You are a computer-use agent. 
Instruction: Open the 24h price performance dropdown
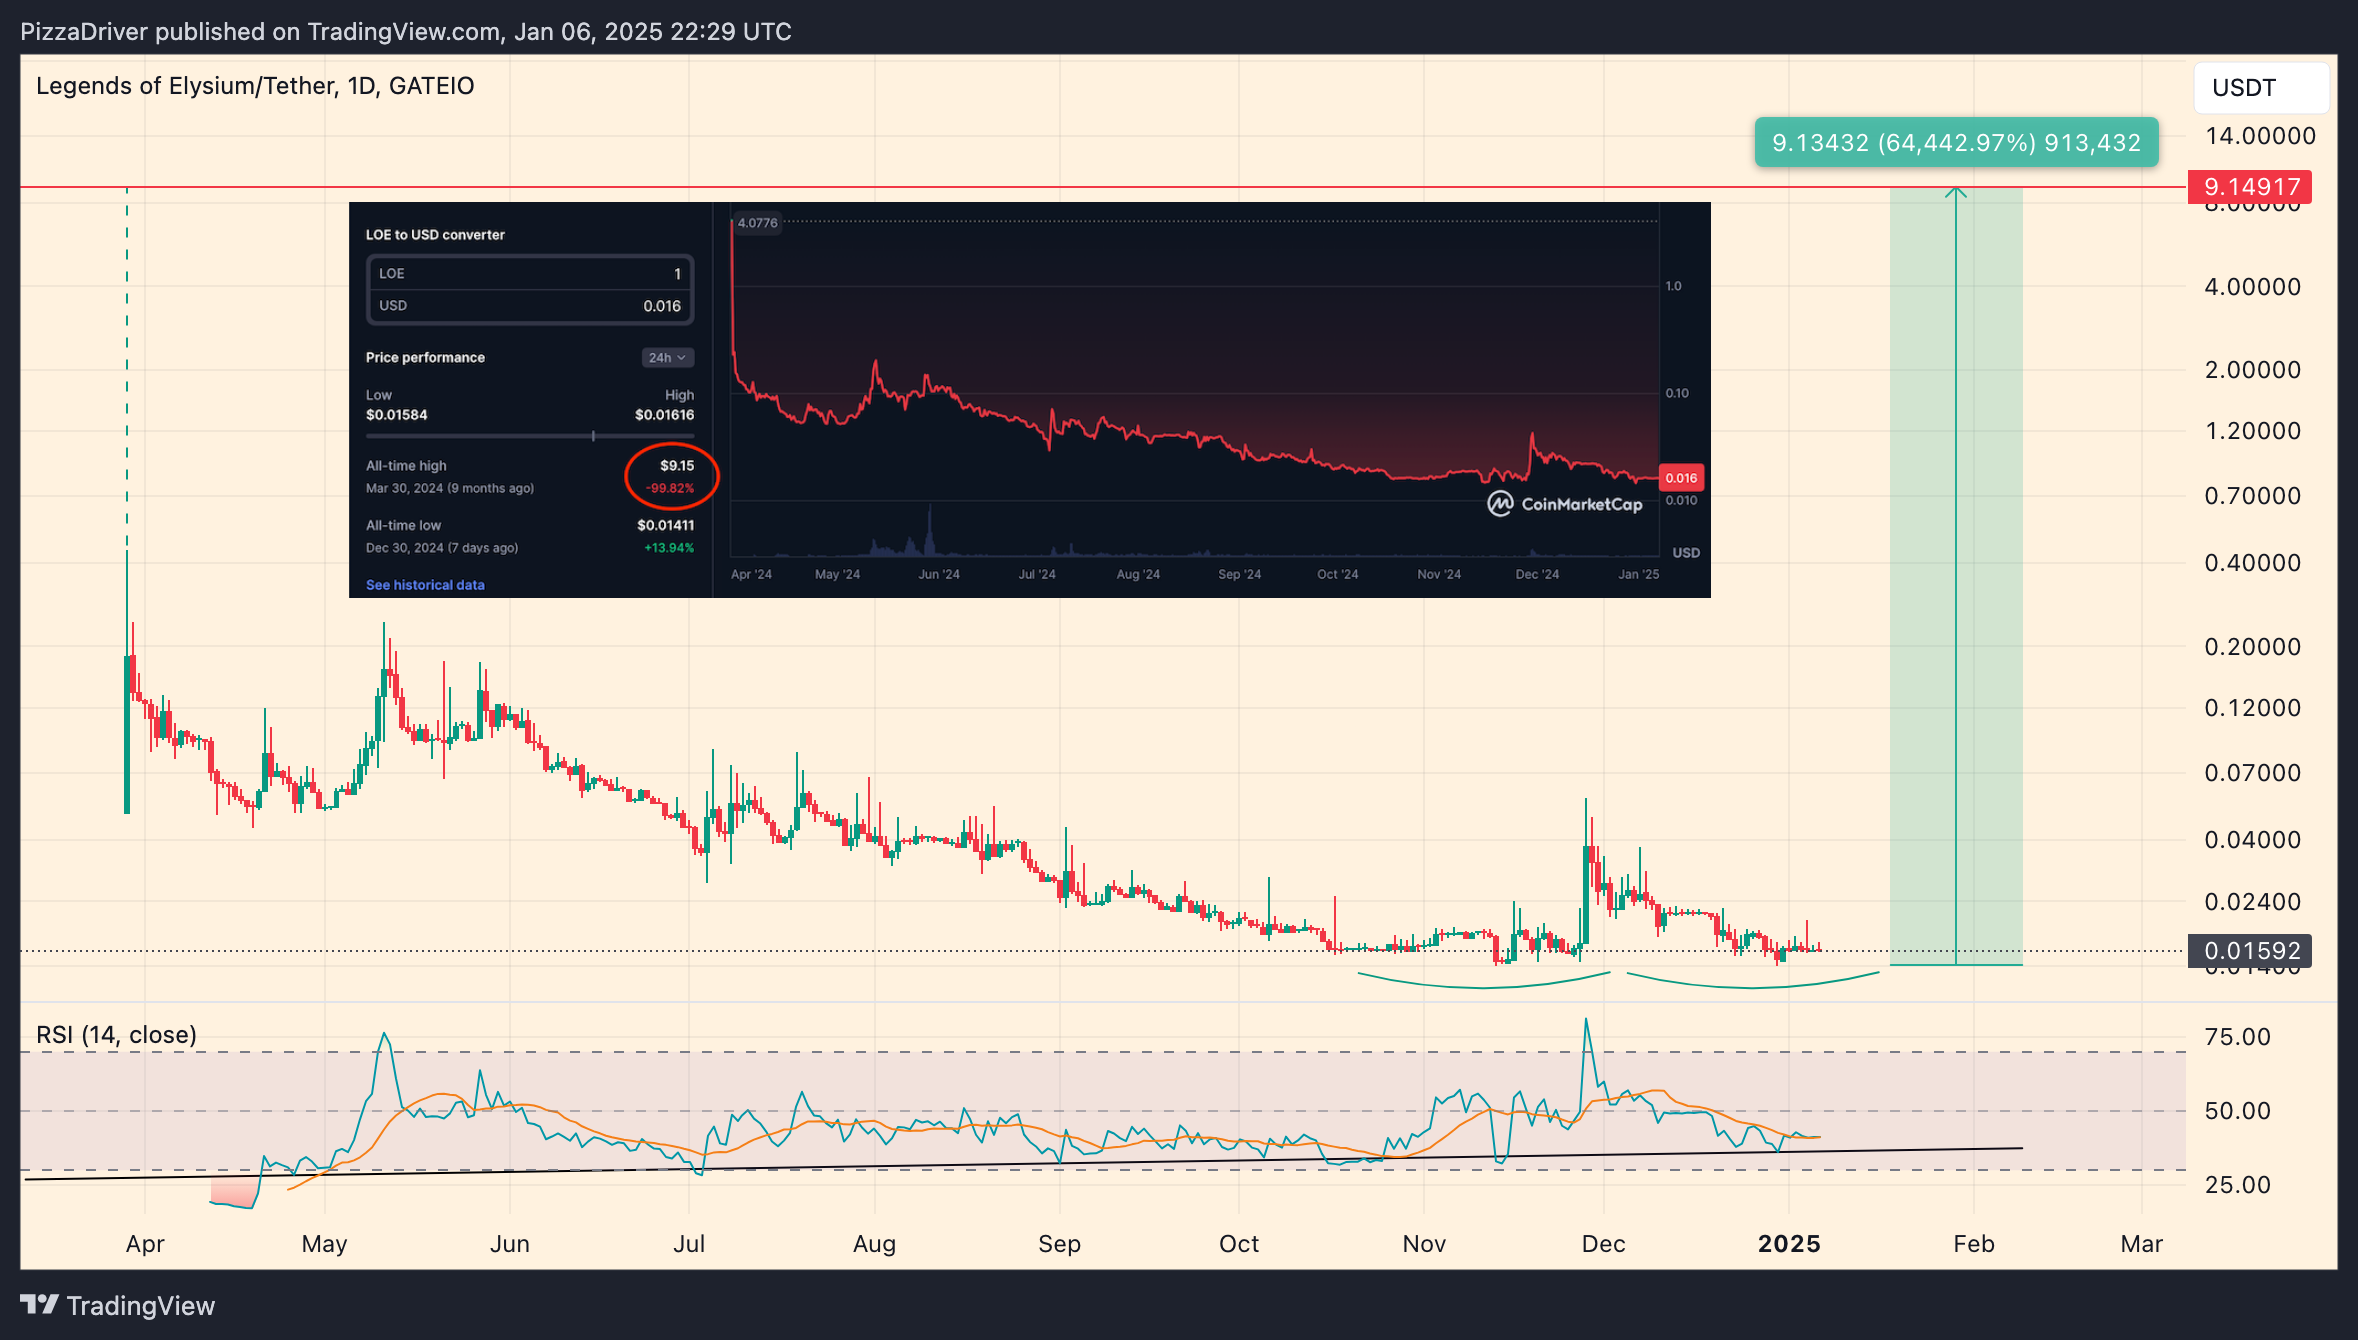667,357
